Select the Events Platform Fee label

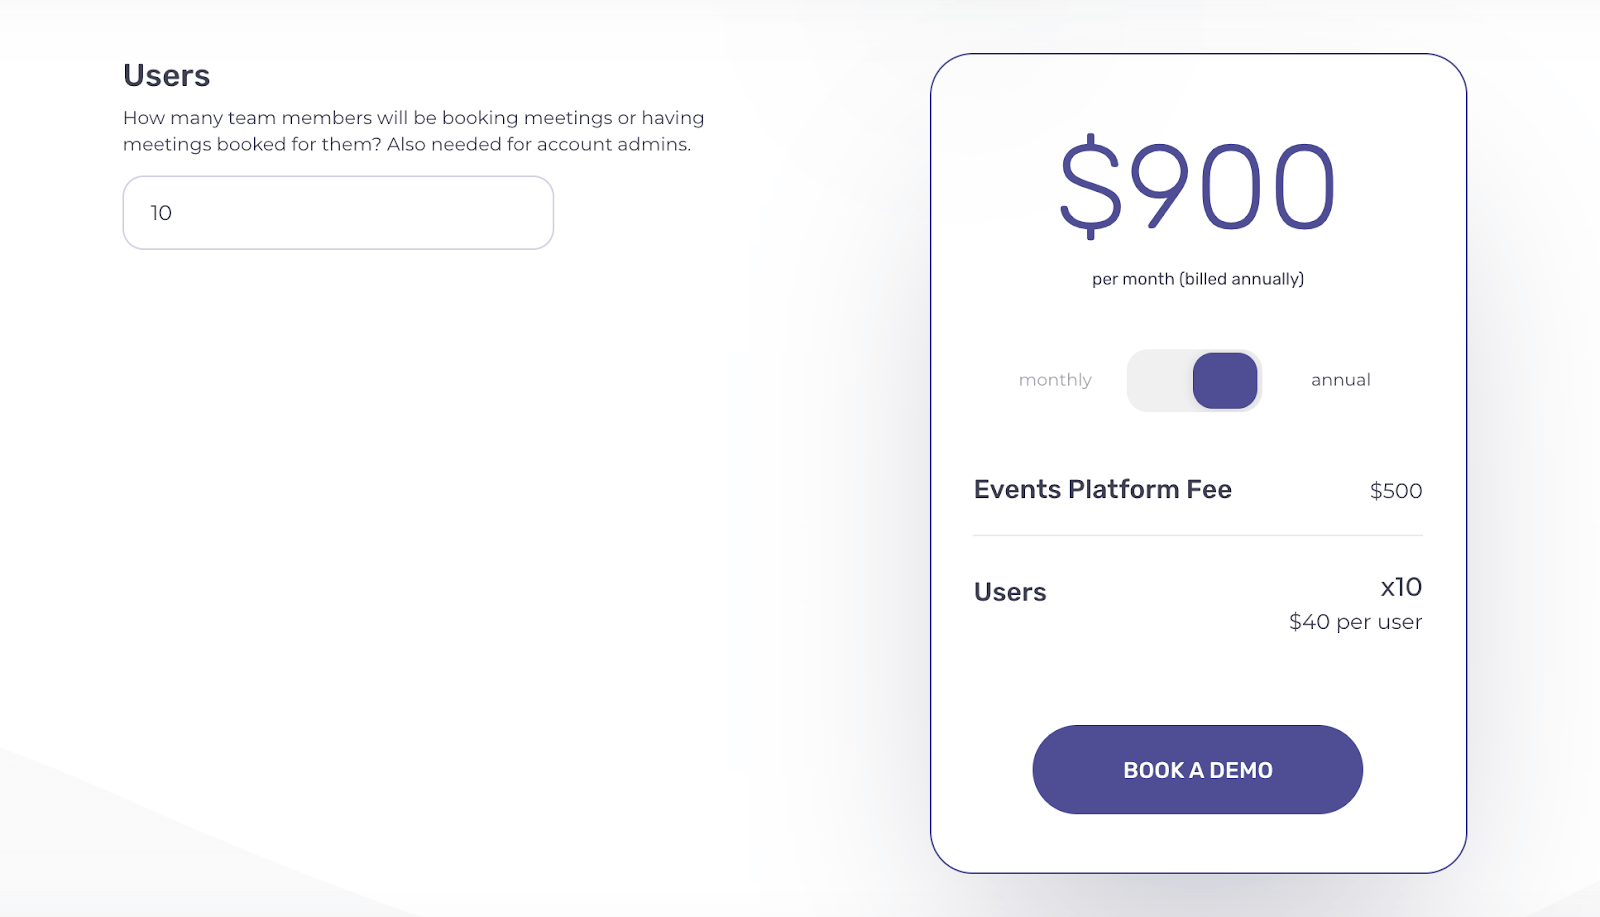[x=1102, y=489]
